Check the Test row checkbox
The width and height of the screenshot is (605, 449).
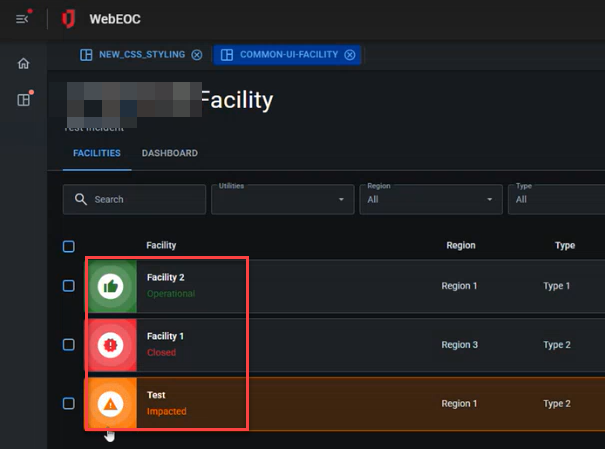pyautogui.click(x=69, y=403)
